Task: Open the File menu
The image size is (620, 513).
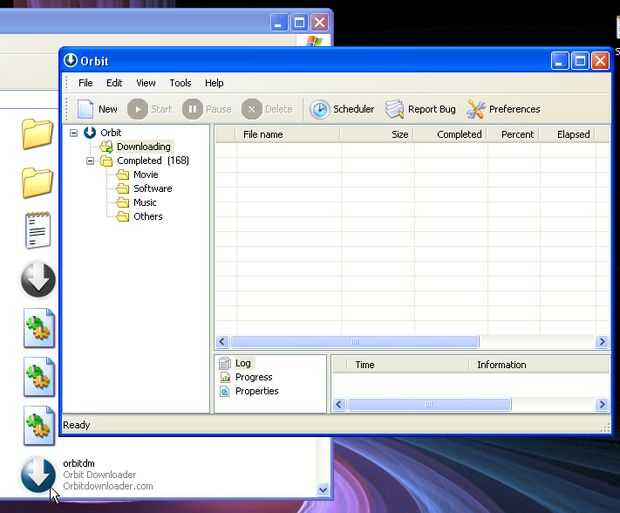Action: click(85, 83)
